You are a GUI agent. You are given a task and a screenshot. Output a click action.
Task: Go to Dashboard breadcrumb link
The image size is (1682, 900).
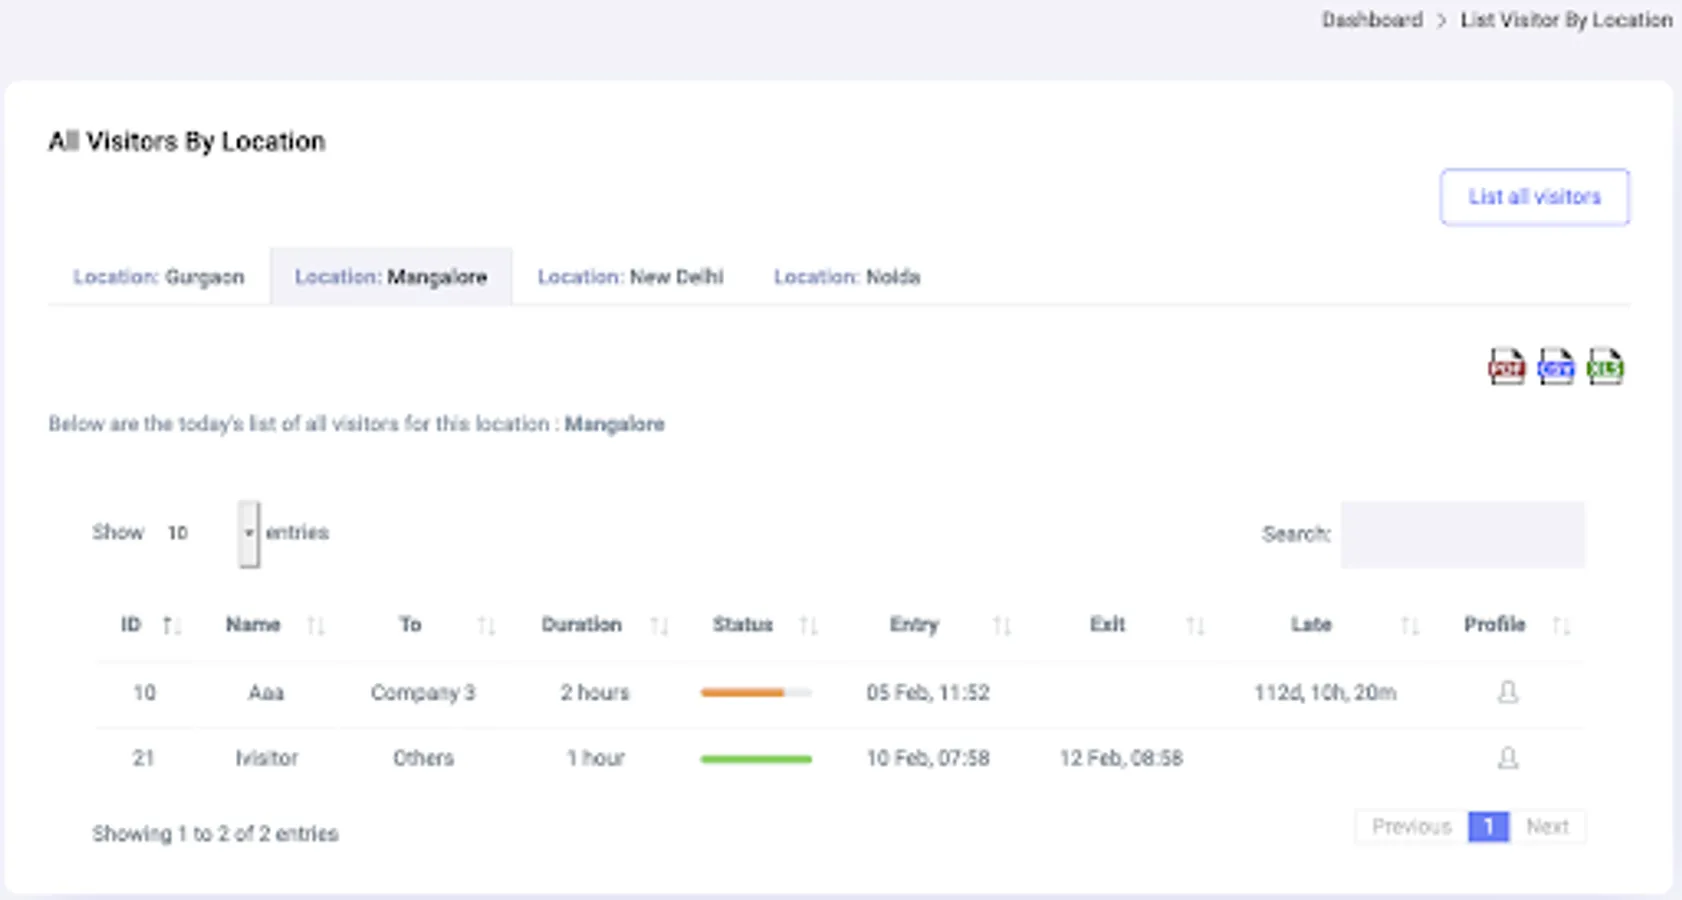(1371, 20)
